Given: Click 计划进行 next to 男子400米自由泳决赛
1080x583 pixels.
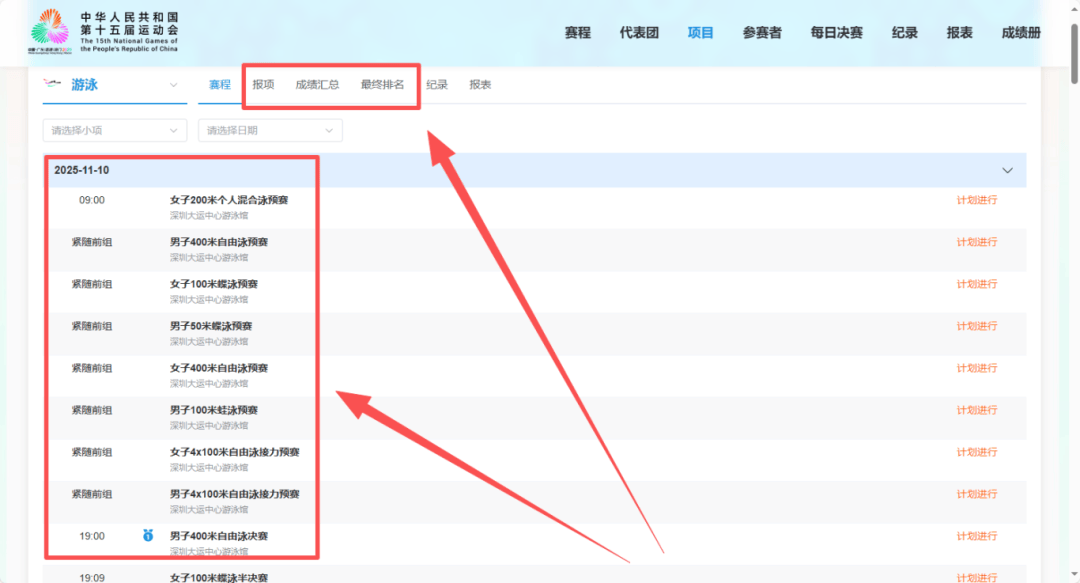Looking at the screenshot, I should coord(977,535).
